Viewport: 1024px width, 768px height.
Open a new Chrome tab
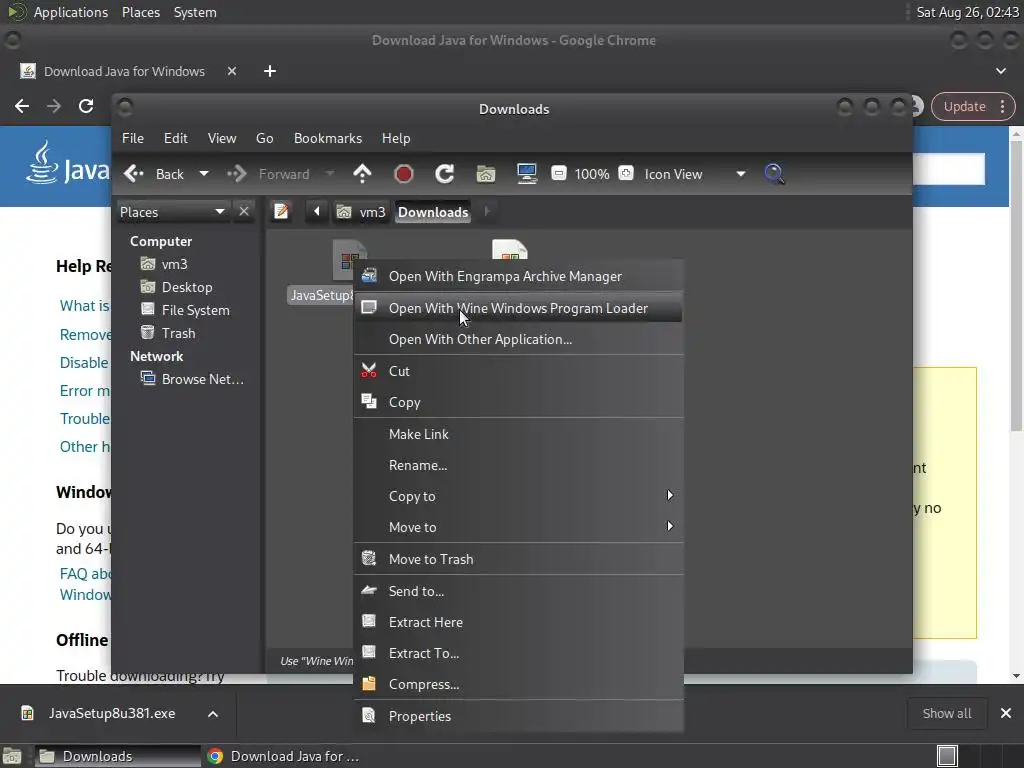click(x=270, y=71)
